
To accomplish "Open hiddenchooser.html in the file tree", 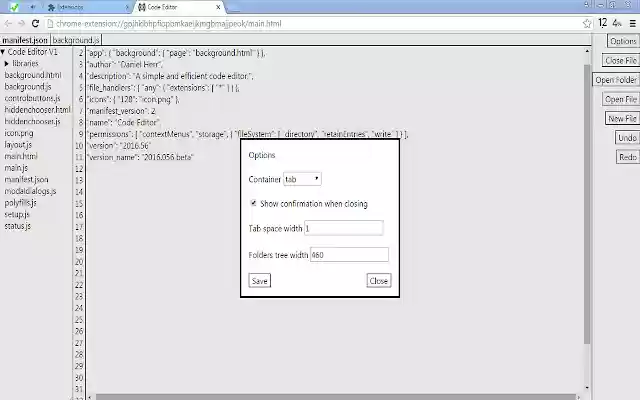I will pos(38,110).
